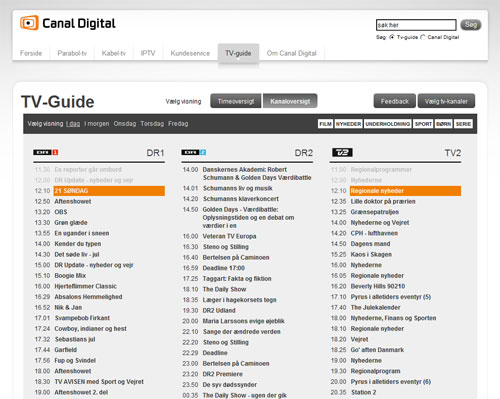500x399 pixels.
Task: Open the Parabol-tv tab
Action: pyautogui.click(x=72, y=53)
